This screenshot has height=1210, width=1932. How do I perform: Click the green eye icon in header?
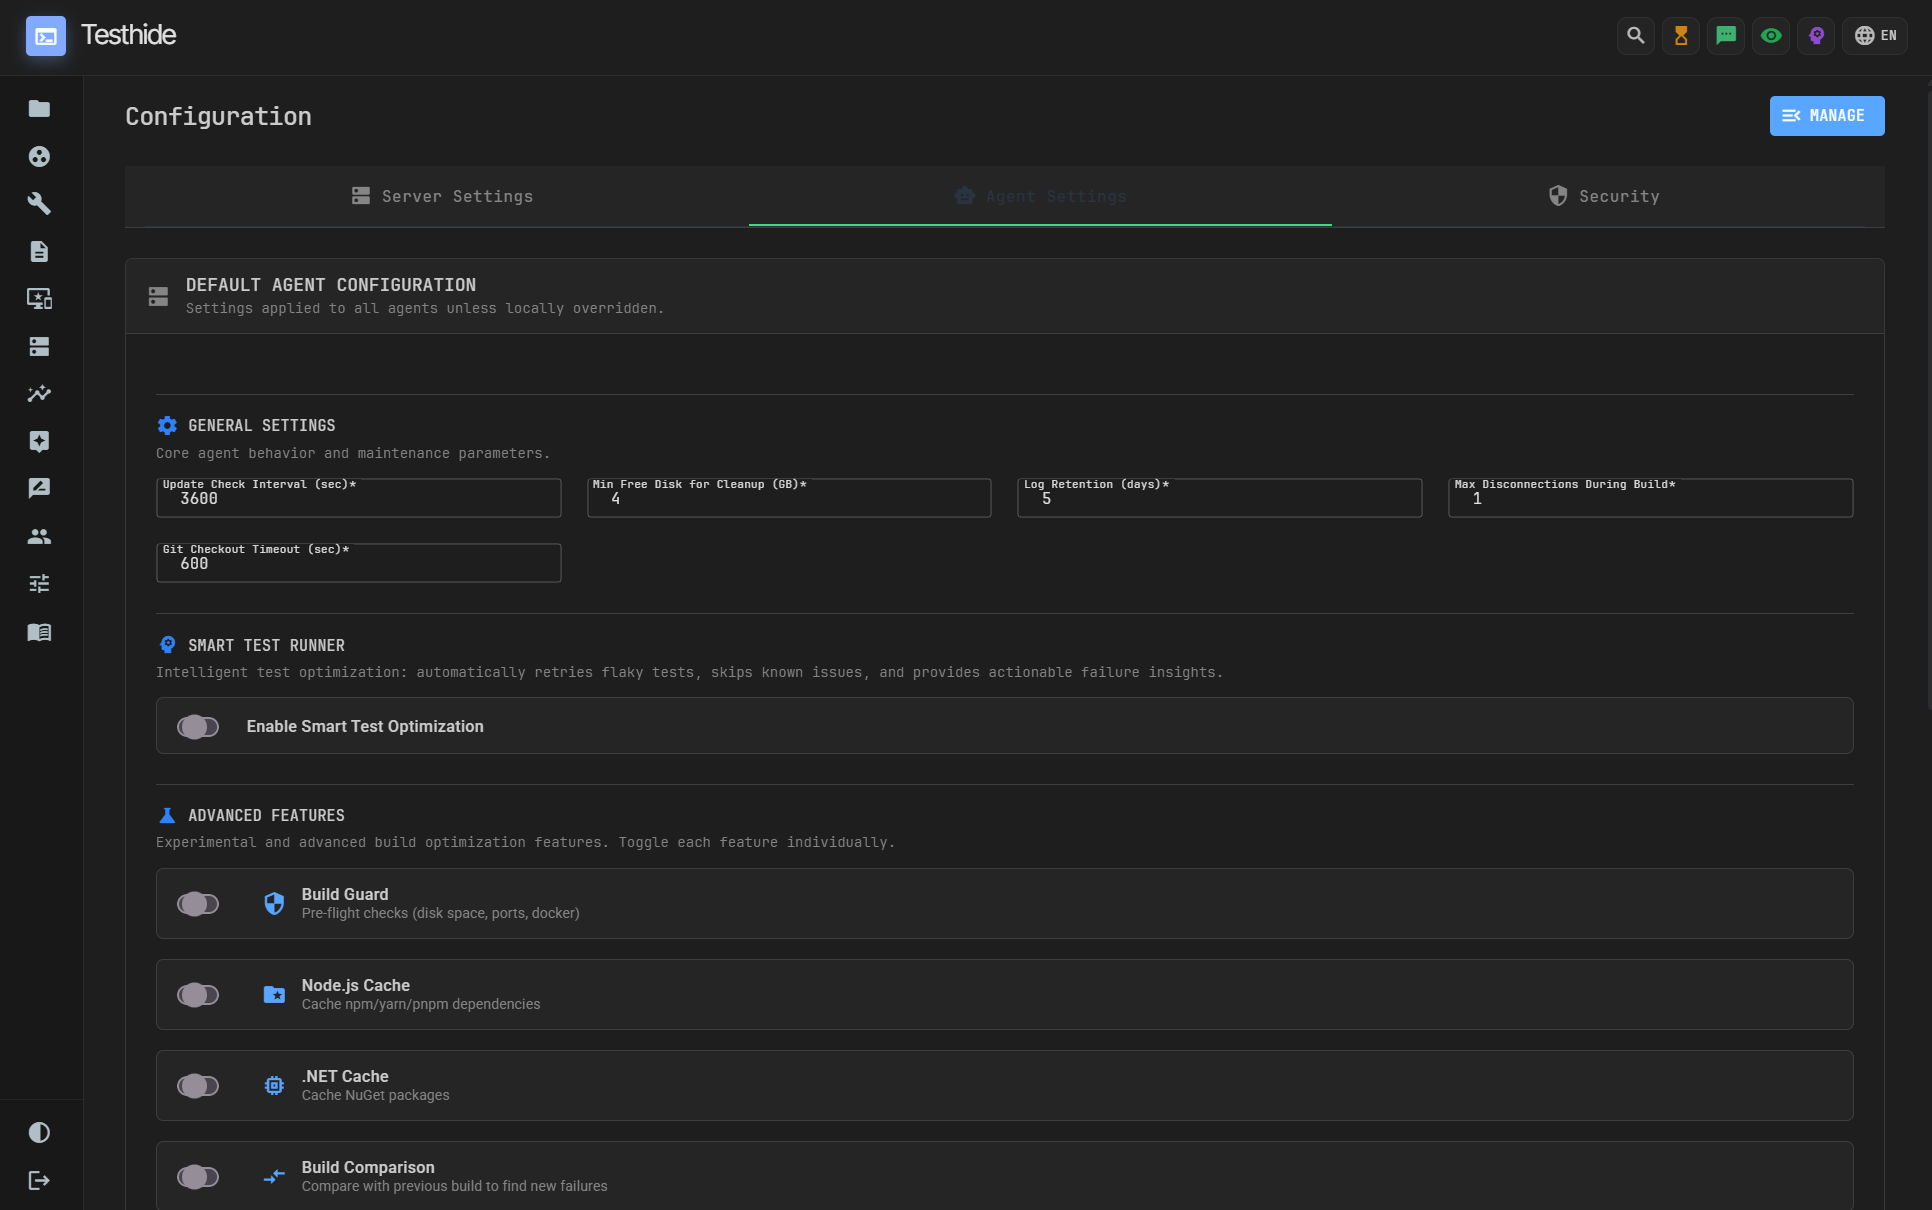tap(1770, 35)
